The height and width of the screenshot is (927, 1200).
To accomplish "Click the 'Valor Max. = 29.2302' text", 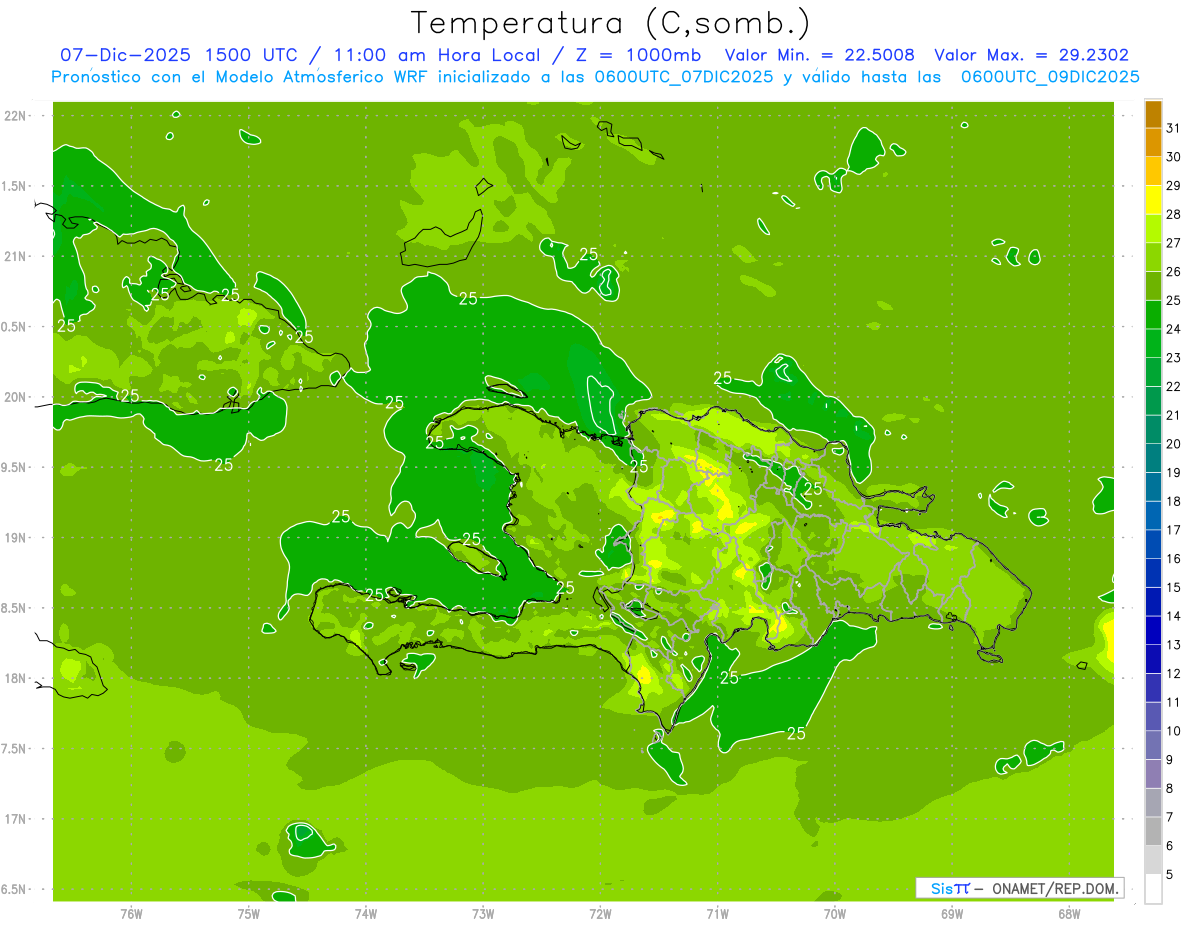I will coord(1031,55).
